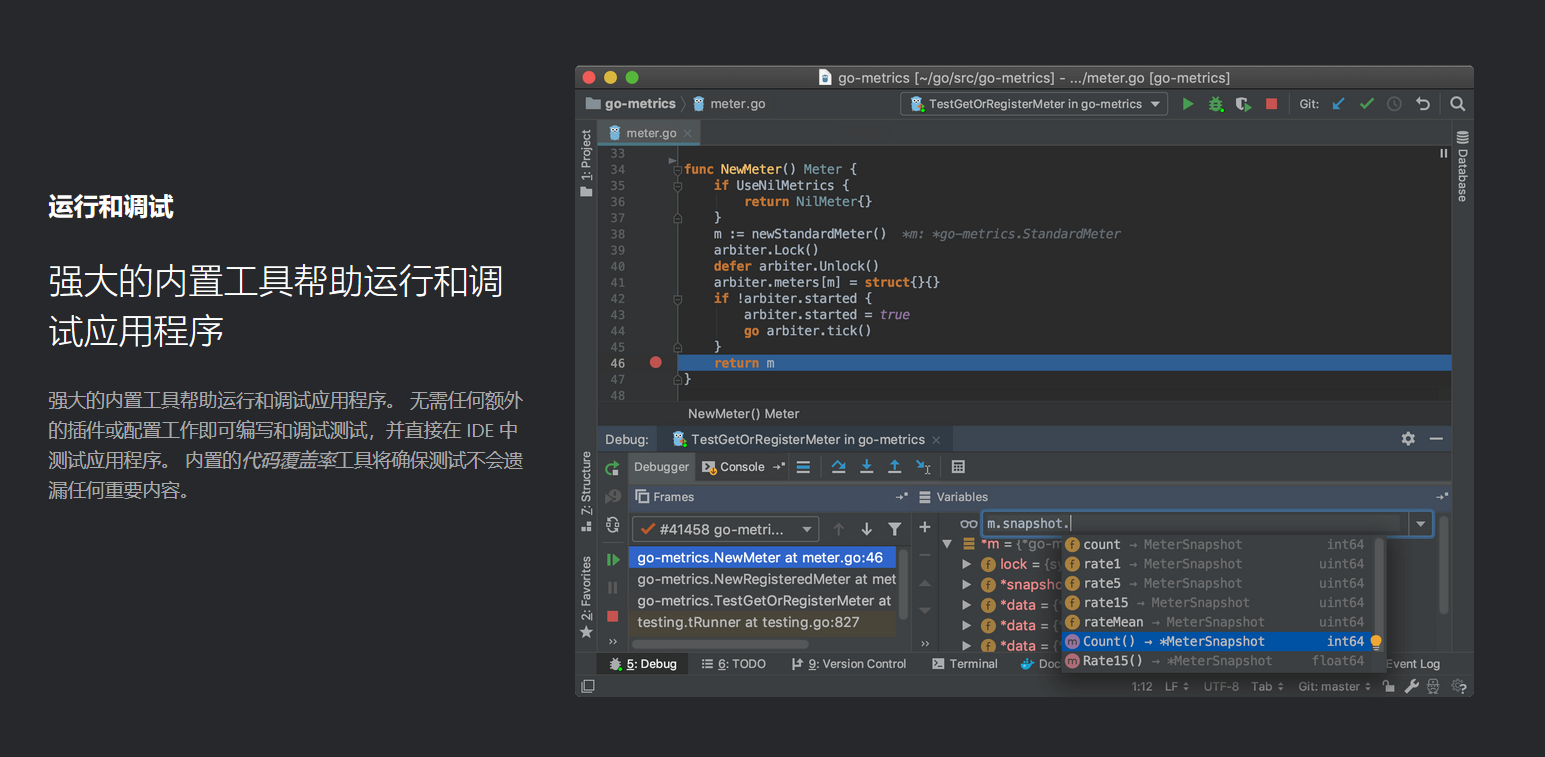Run the TestGetOrRegisterMeter configuration with green play icon
The image size is (1545, 757).
[x=1188, y=104]
